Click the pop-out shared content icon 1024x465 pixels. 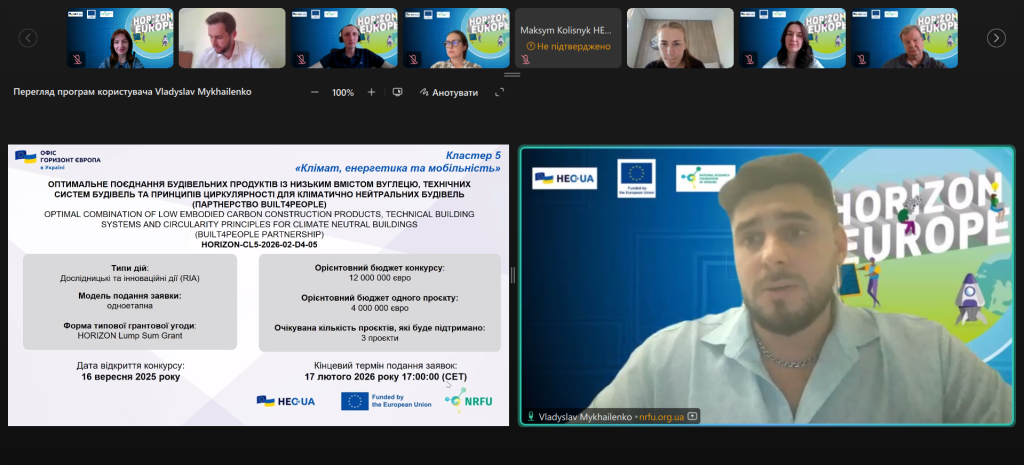coord(397,92)
